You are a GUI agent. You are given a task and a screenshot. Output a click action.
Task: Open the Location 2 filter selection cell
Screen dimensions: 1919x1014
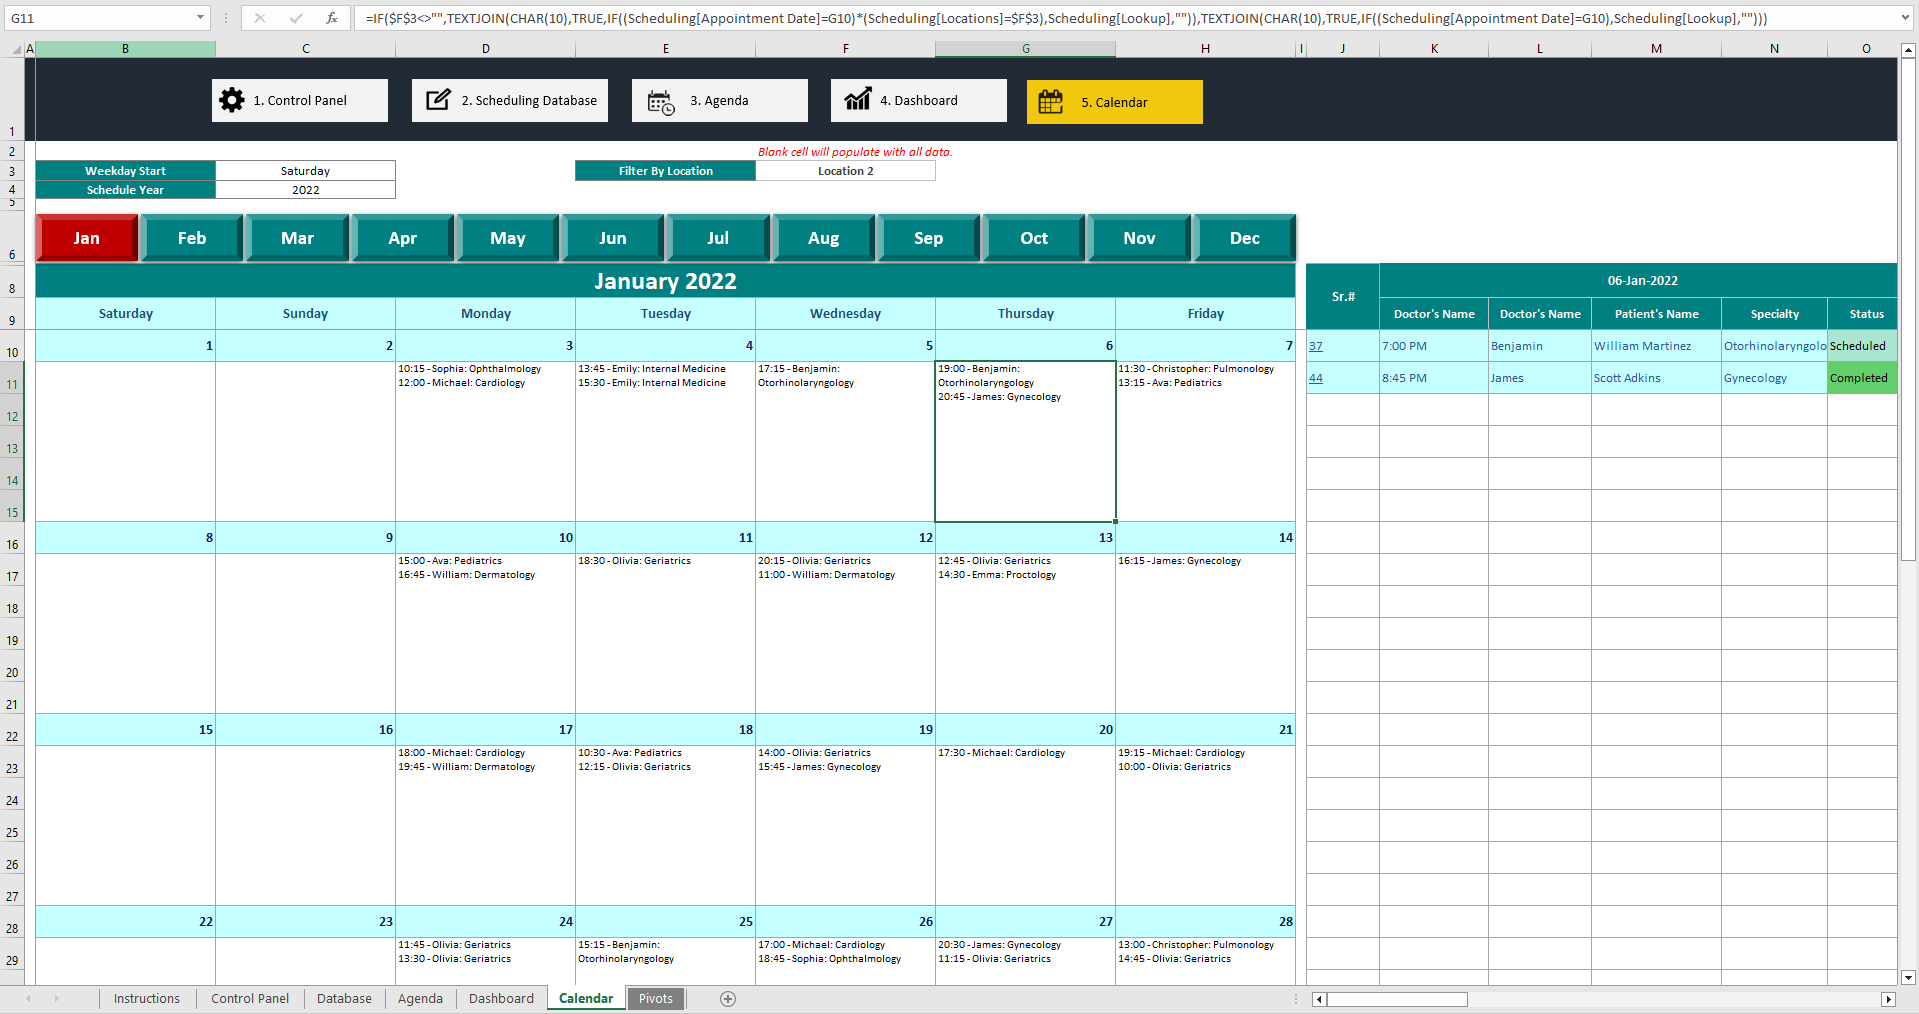[x=845, y=170]
